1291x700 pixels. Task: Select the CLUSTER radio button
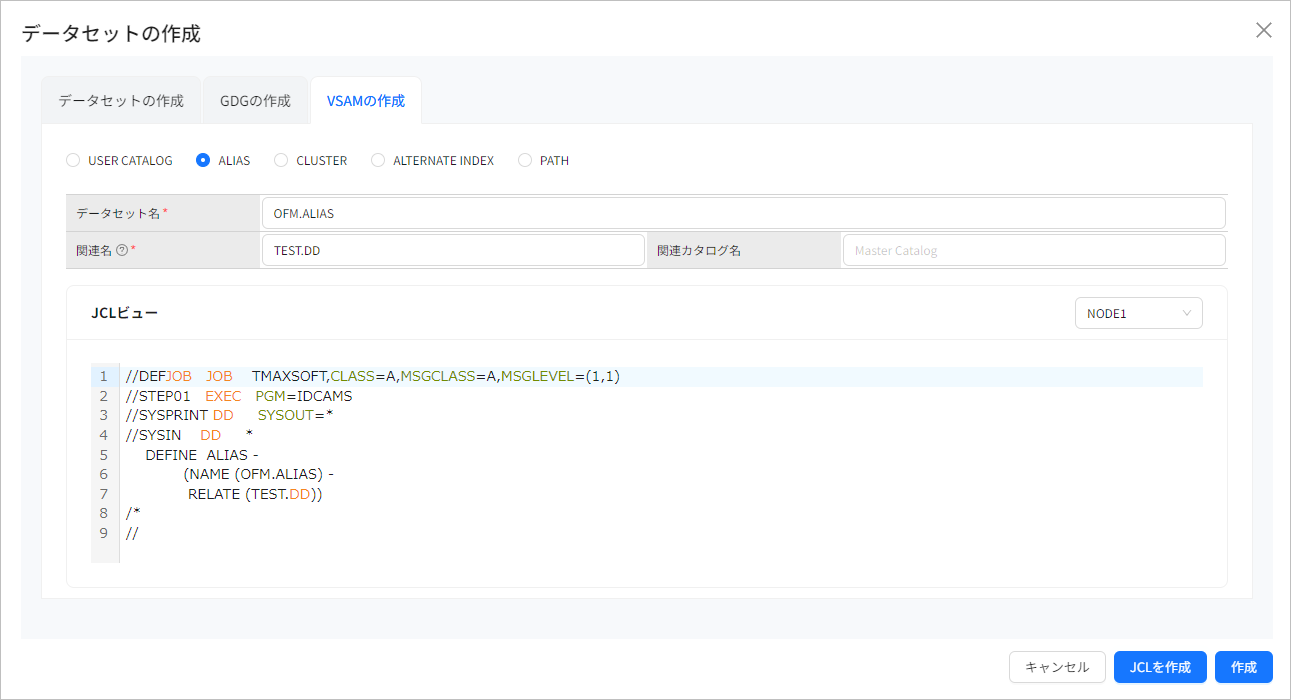(x=283, y=160)
